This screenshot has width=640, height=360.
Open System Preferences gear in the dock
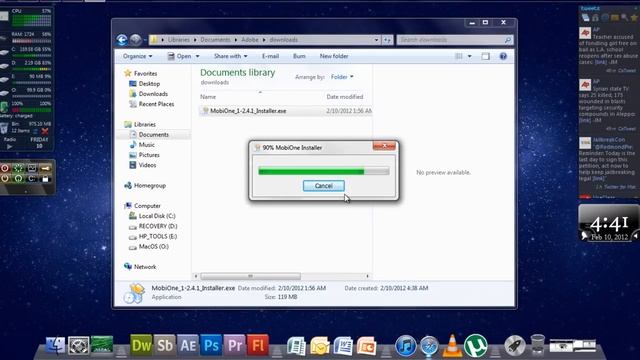click(78, 346)
